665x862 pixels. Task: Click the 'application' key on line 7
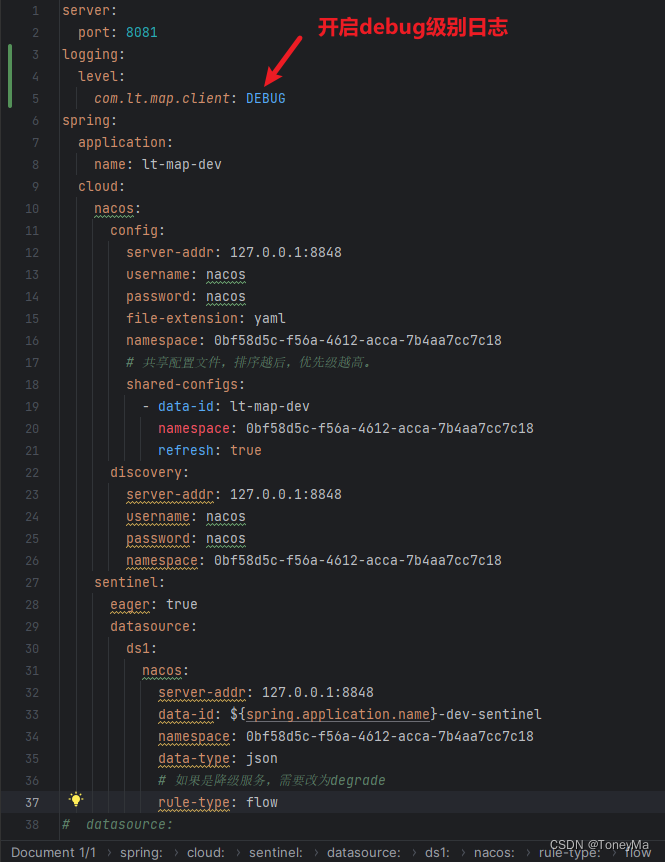click(x=121, y=142)
